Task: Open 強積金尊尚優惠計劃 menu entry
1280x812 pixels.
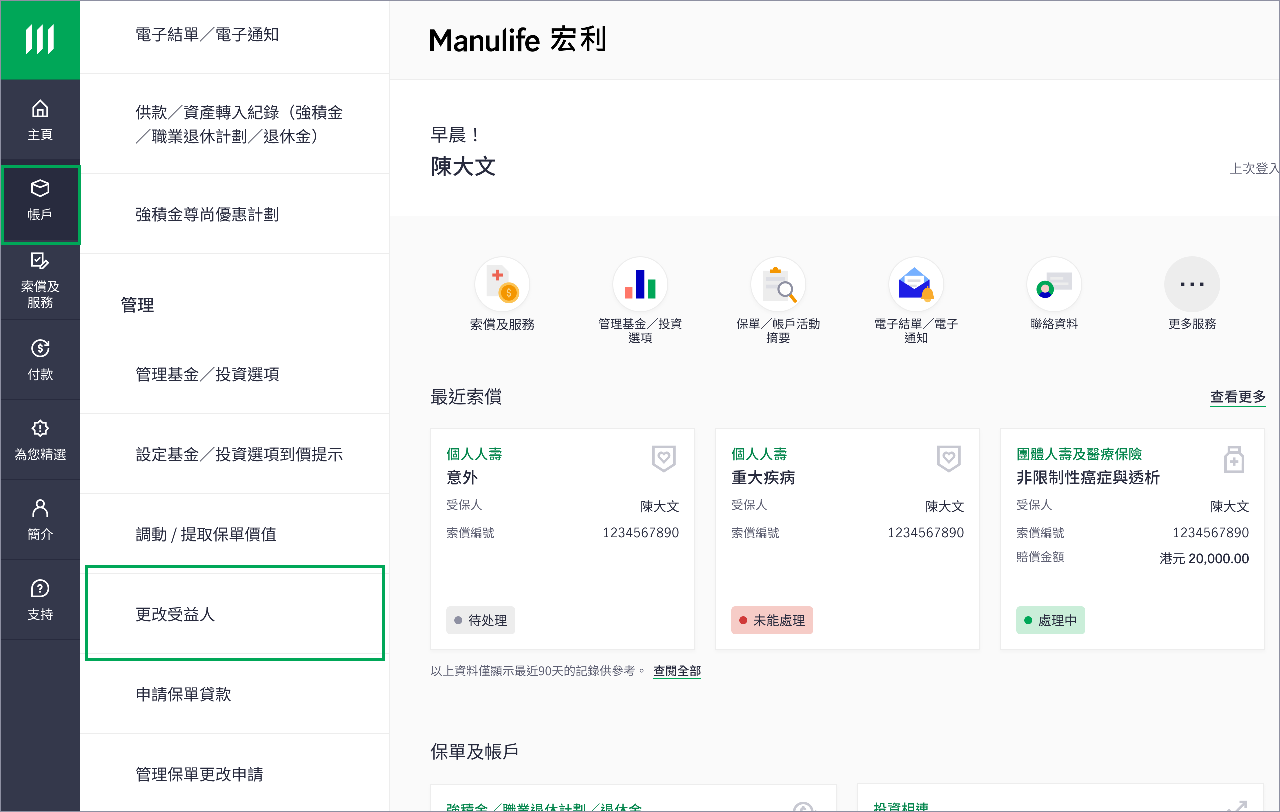Action: [x=234, y=214]
